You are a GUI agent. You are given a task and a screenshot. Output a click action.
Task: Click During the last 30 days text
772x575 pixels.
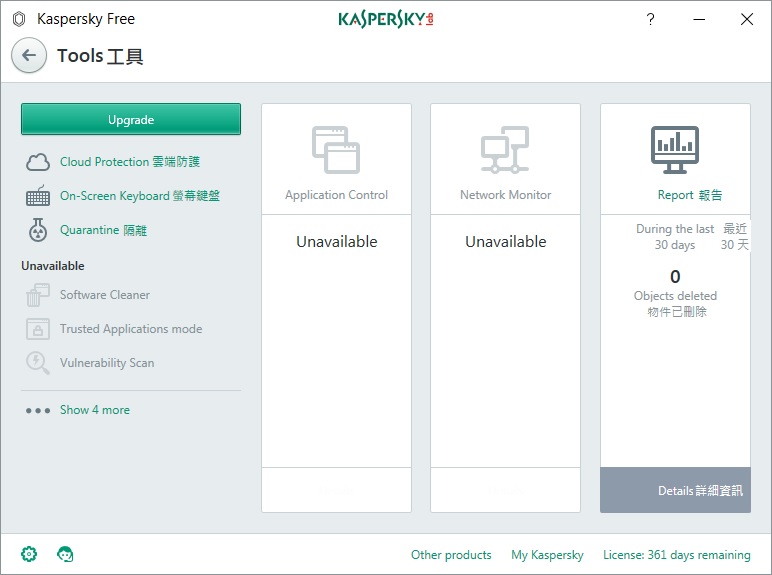(675, 237)
